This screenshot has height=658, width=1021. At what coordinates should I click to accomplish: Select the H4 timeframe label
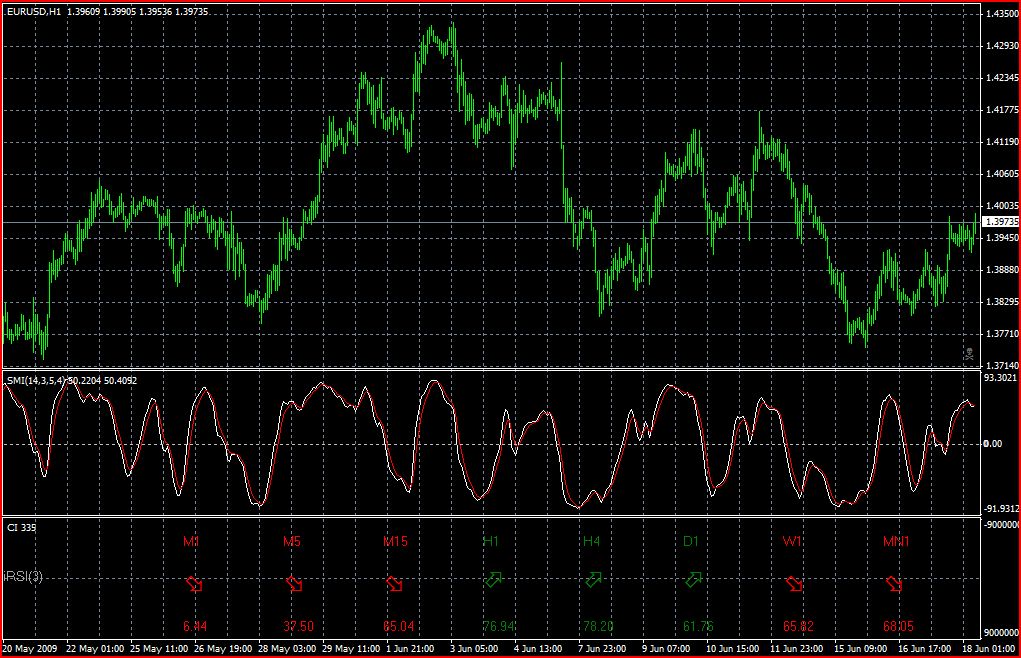pyautogui.click(x=591, y=541)
